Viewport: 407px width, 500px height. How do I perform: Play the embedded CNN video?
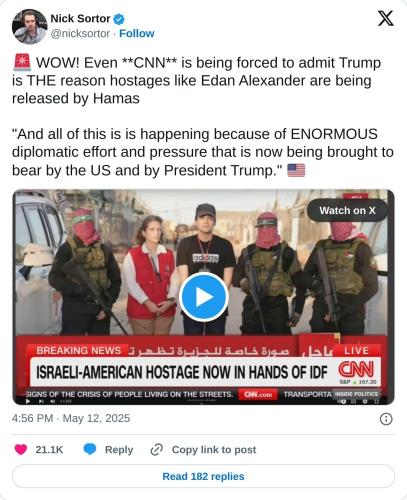click(204, 297)
